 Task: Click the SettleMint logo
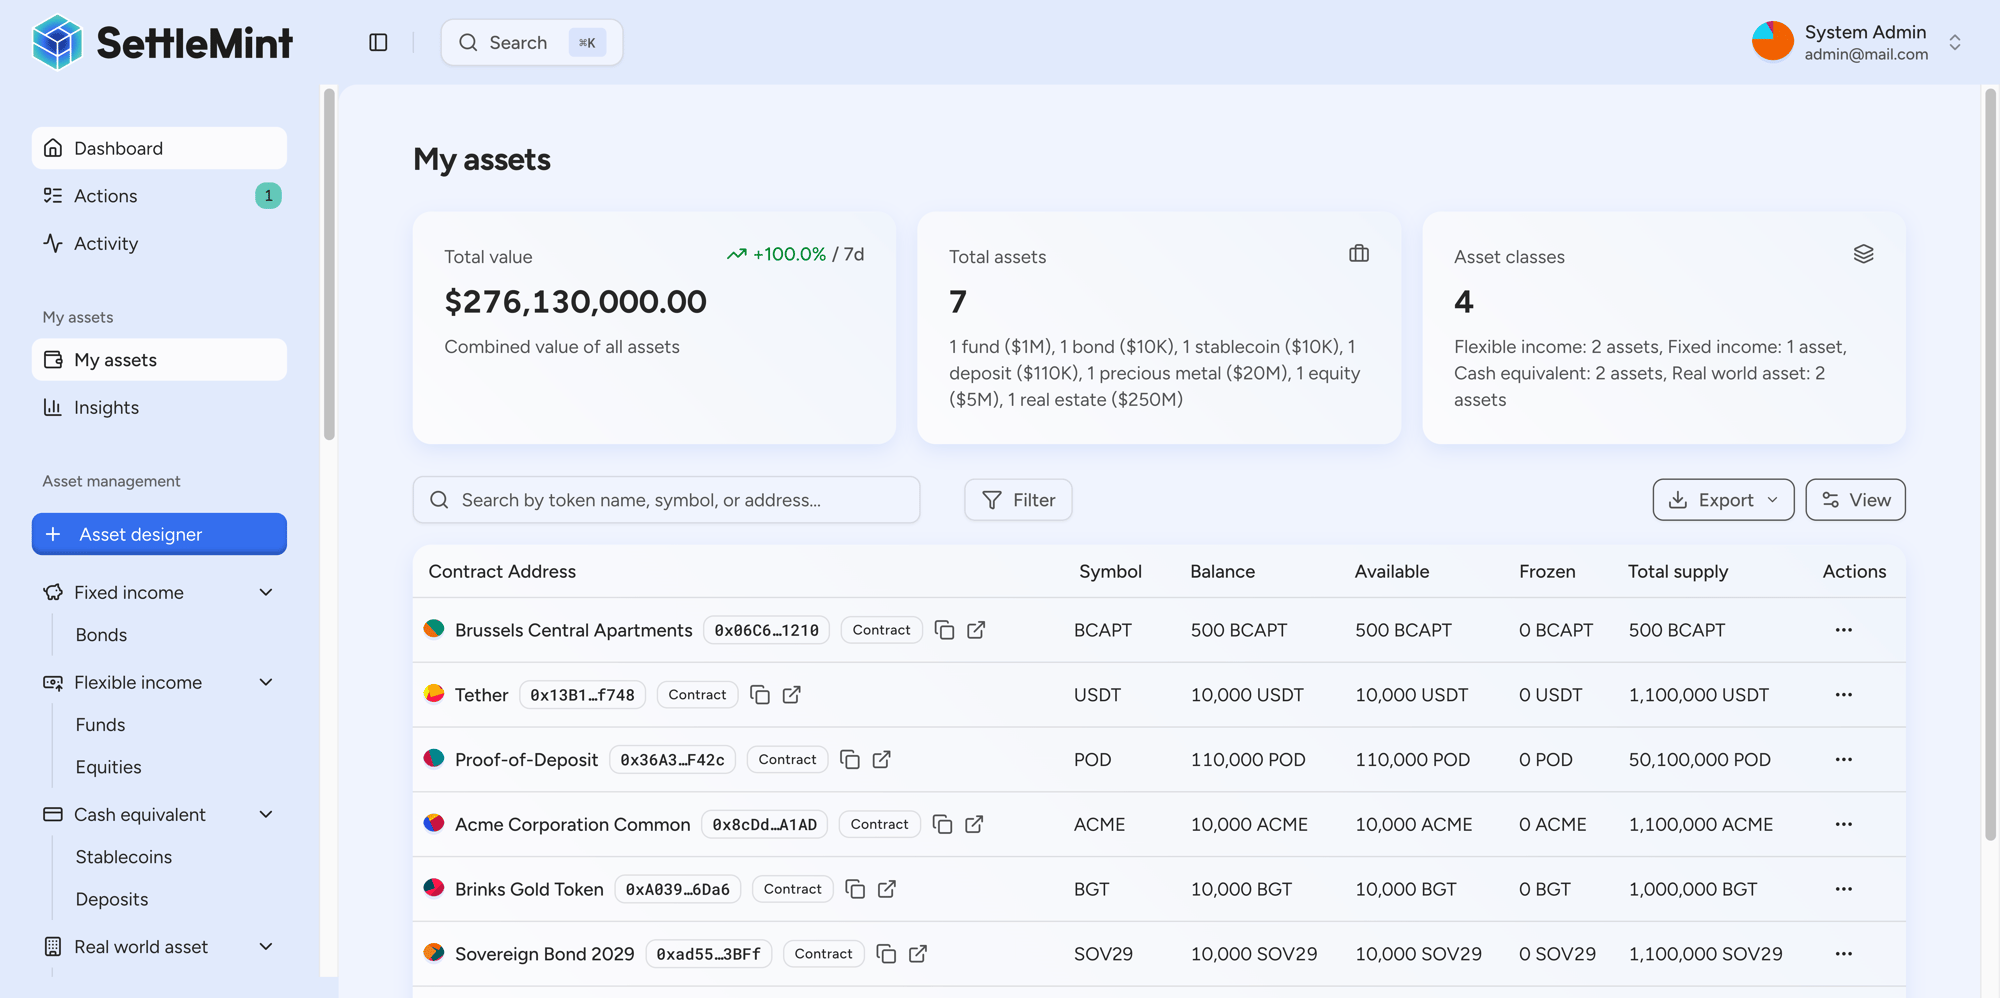click(162, 42)
